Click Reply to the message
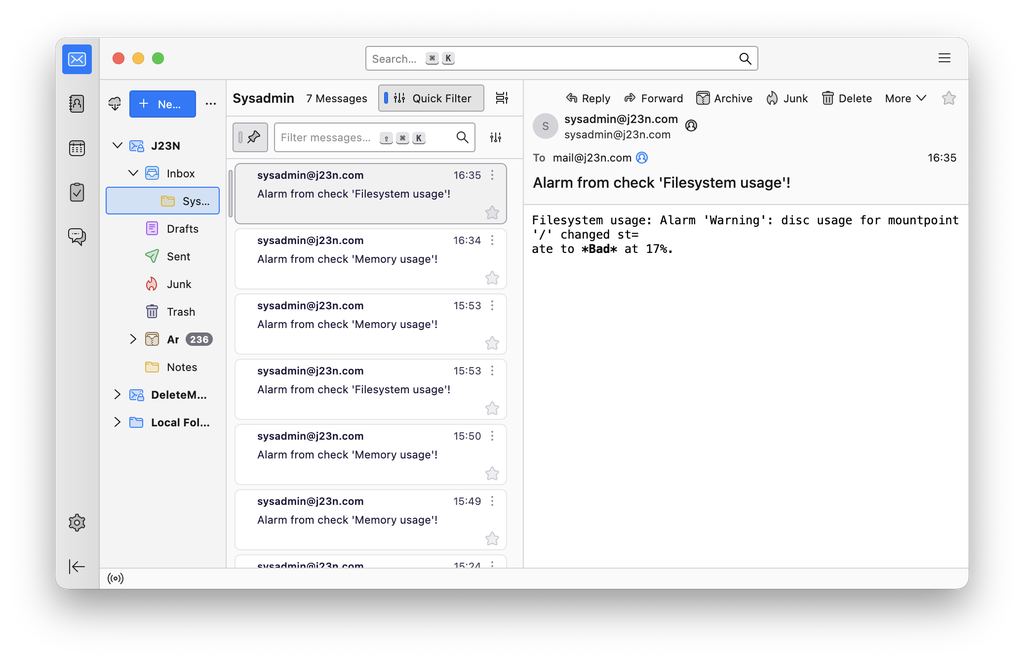Image resolution: width=1024 pixels, height=662 pixels. pos(588,98)
